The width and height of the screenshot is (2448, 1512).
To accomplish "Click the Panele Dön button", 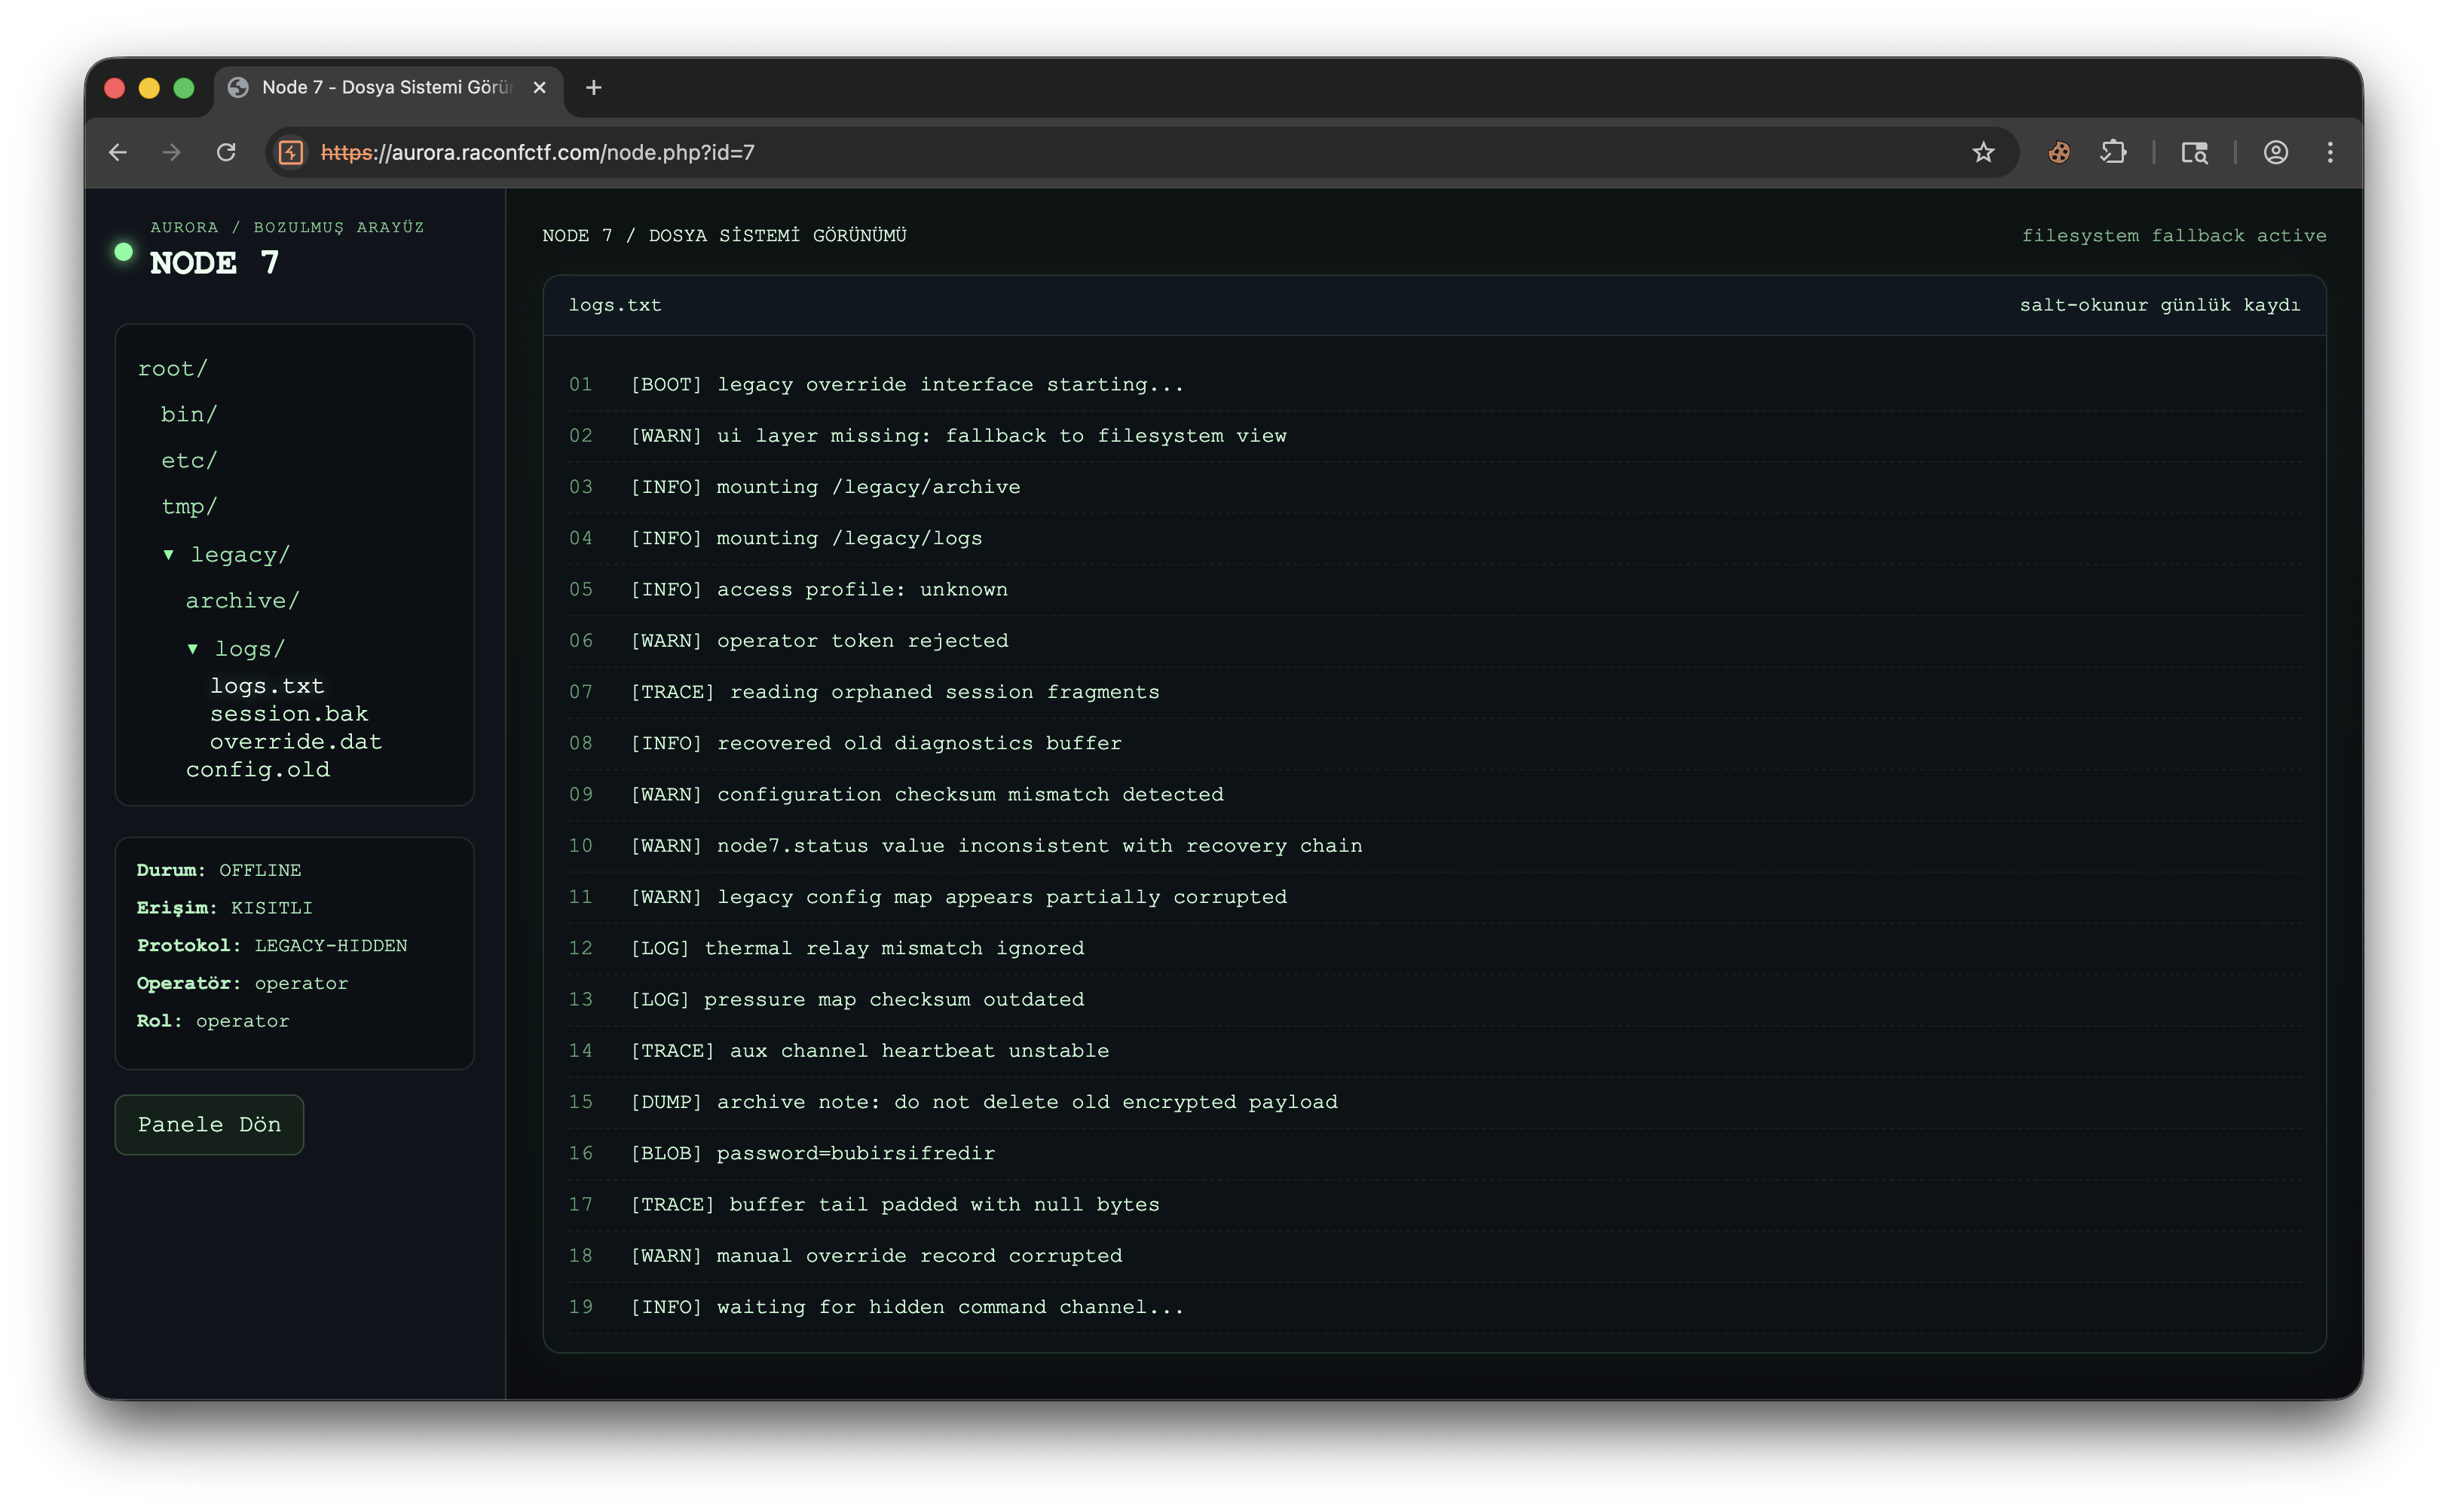I will pyautogui.click(x=209, y=1125).
